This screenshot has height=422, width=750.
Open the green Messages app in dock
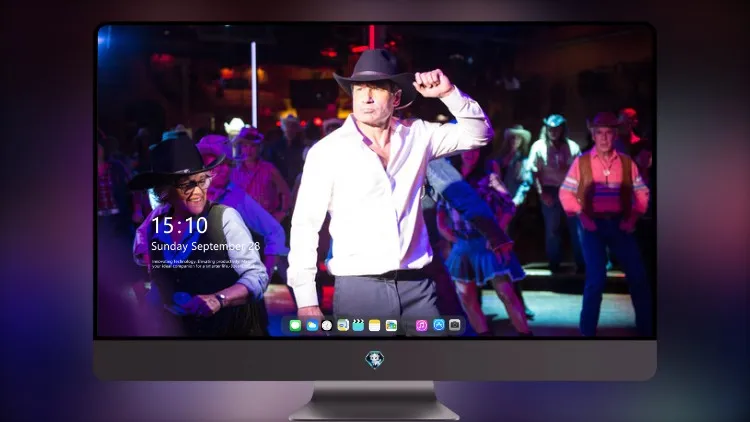[x=295, y=326]
